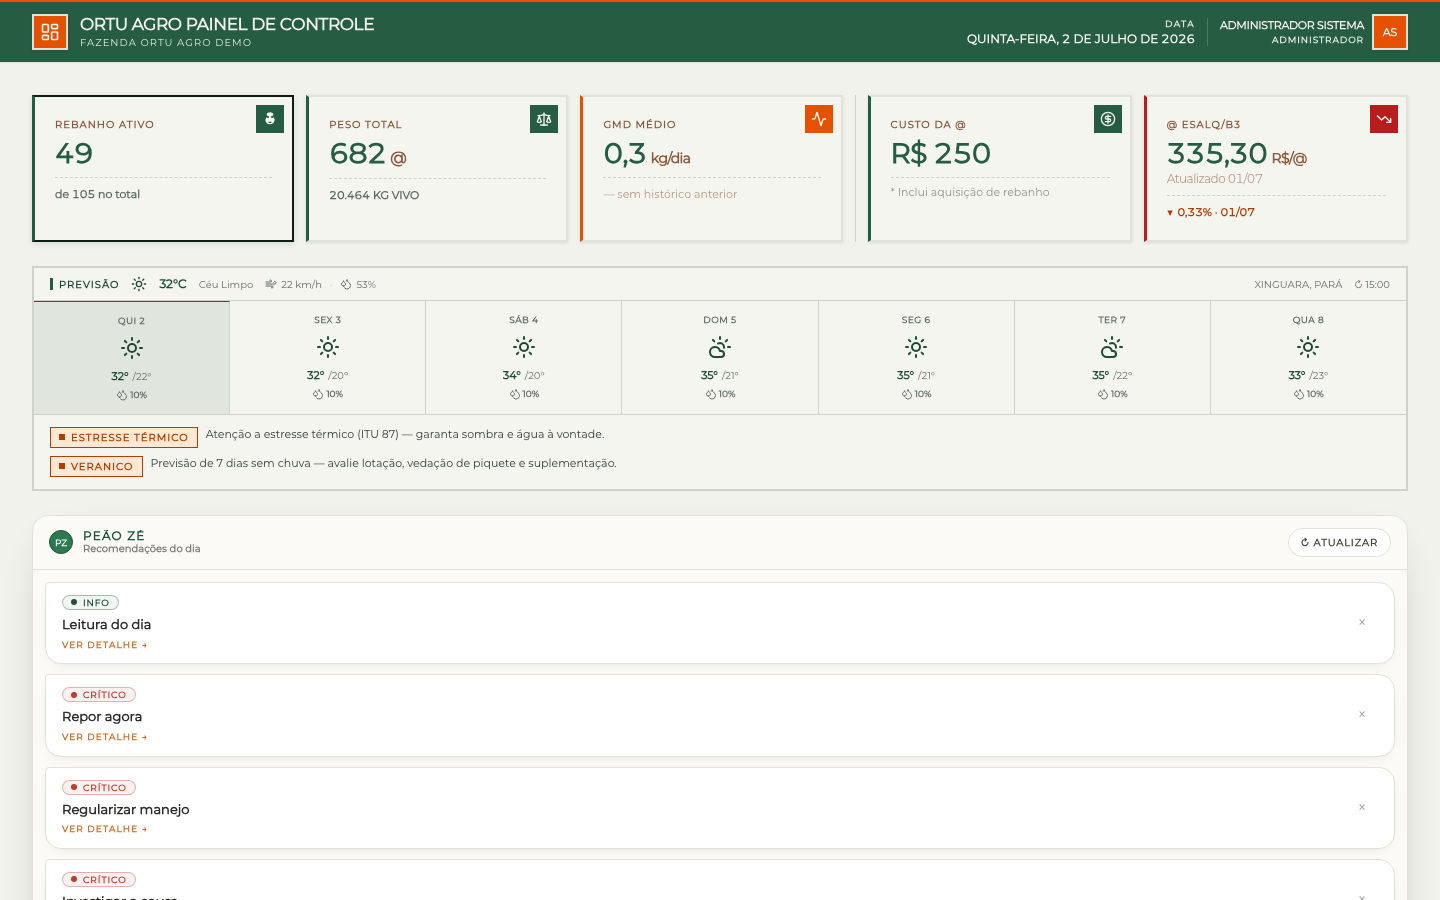Click 'Recomendações do dia' subtitle
1440x900 pixels.
(x=141, y=549)
